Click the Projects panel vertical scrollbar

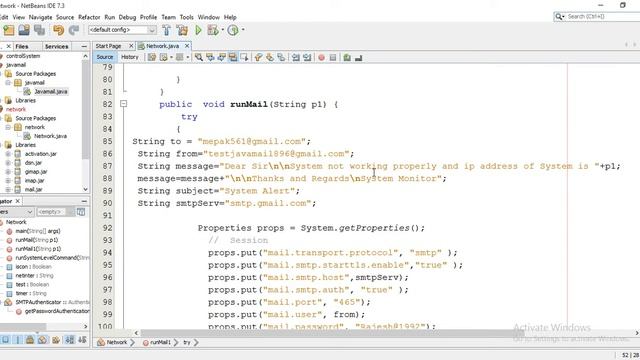pos(85,110)
